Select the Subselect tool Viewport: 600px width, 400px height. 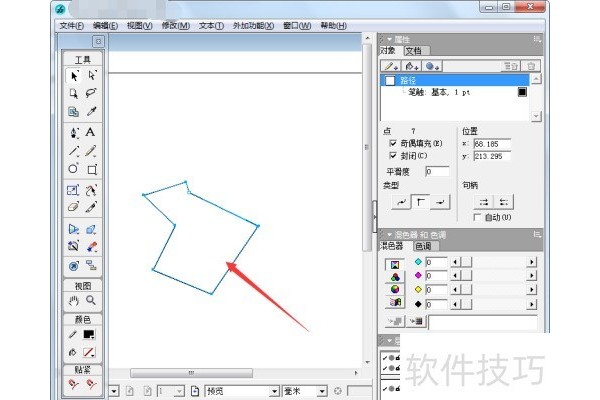(x=92, y=75)
